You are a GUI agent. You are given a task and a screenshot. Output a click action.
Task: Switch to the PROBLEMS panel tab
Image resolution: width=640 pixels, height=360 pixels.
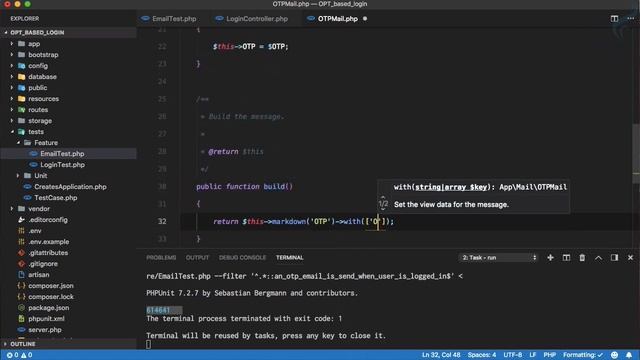tap(161, 258)
